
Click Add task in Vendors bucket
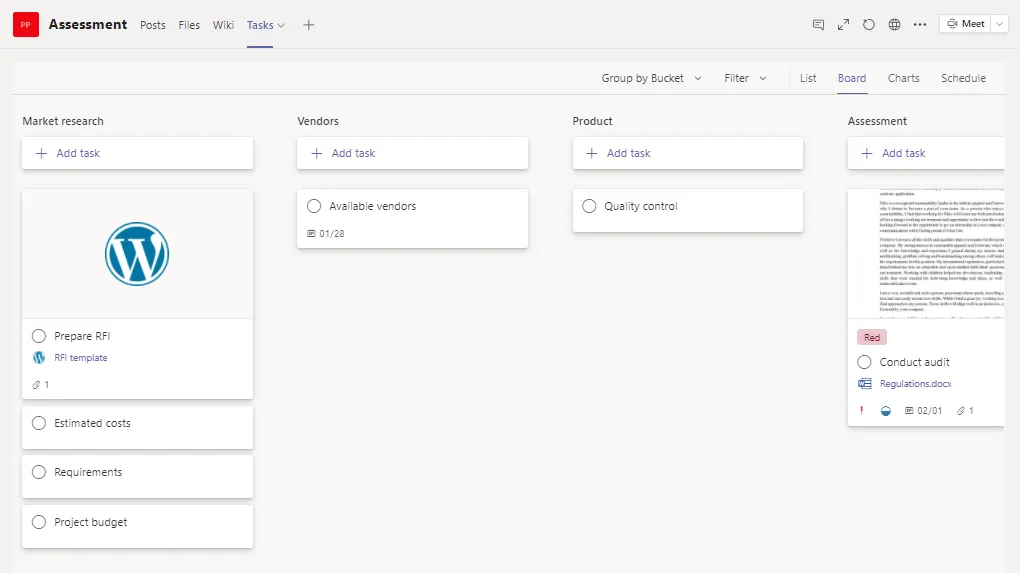pos(412,153)
